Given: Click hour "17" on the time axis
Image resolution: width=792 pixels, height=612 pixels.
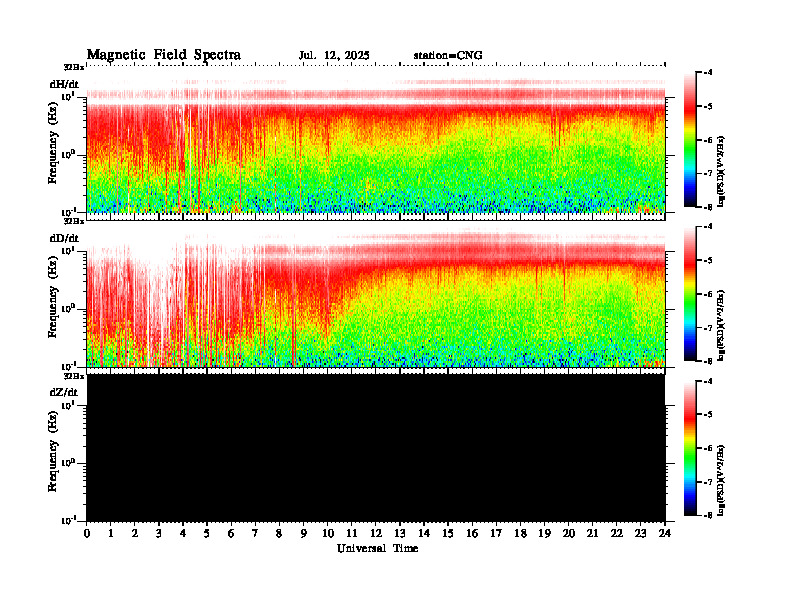Looking at the screenshot, I should click(x=496, y=533).
